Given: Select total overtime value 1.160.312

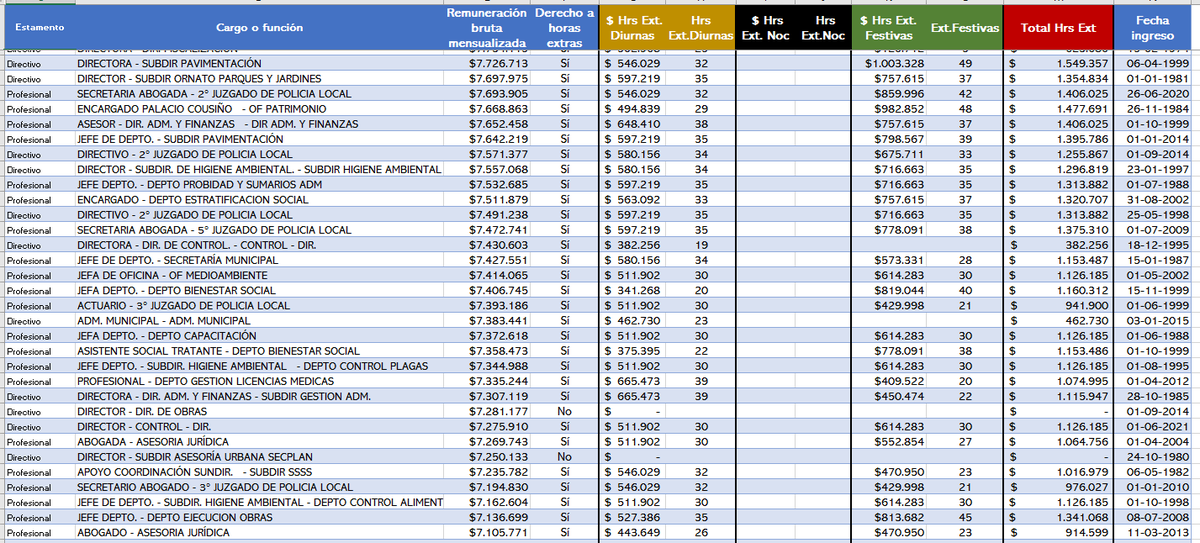Looking at the screenshot, I should [1081, 290].
